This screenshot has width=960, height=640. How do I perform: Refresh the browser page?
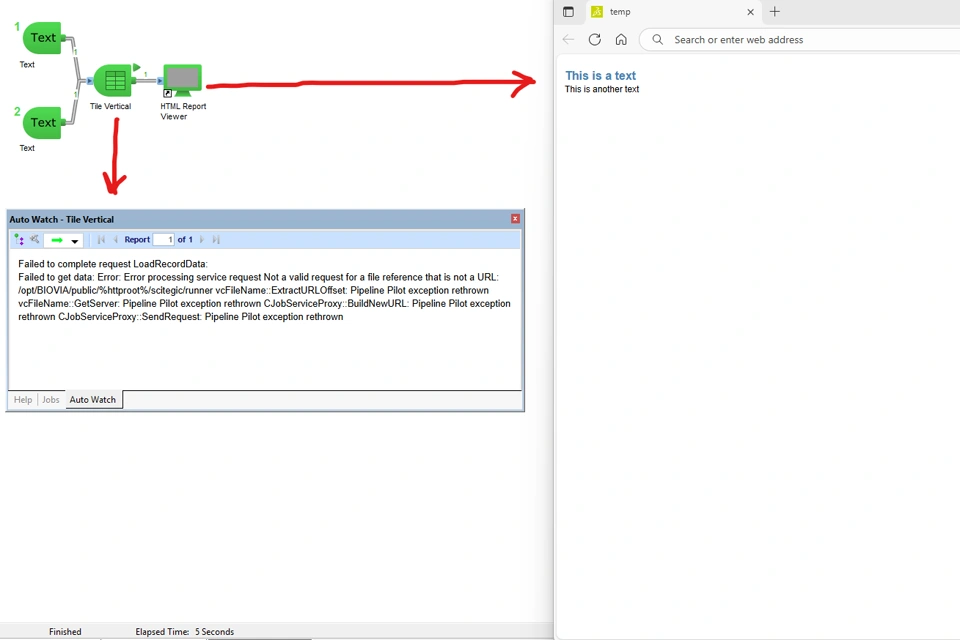coord(595,40)
